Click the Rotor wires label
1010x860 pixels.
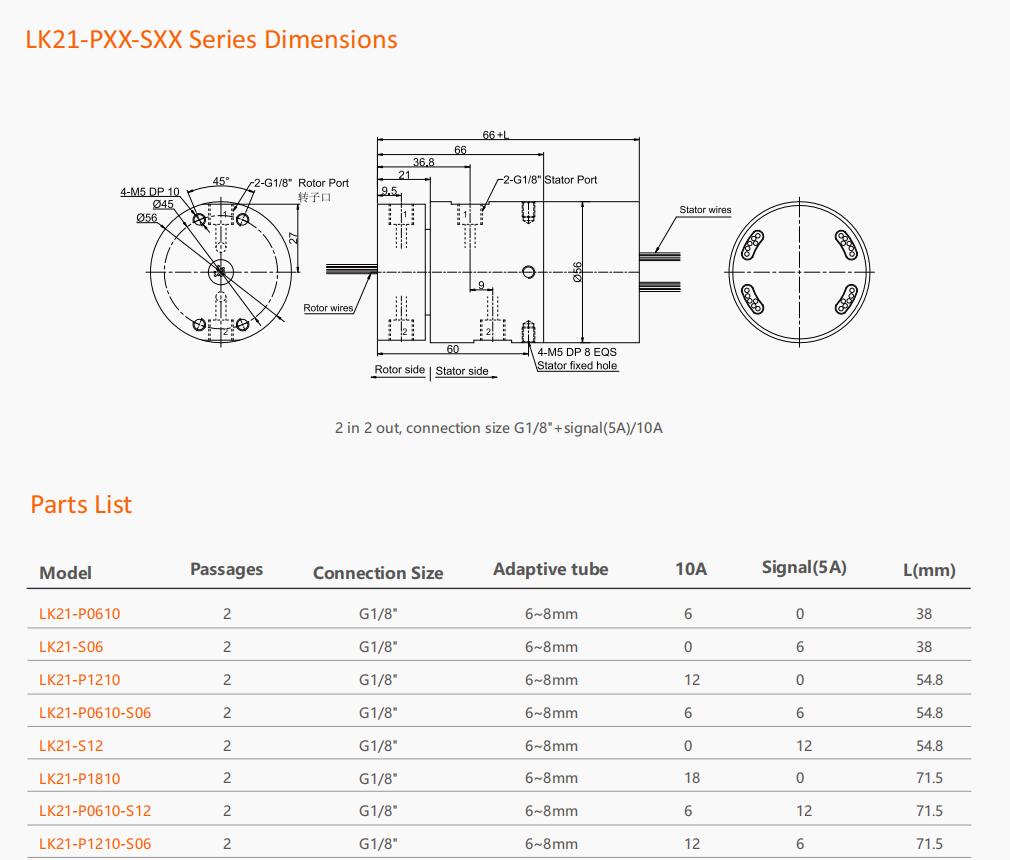pos(328,308)
